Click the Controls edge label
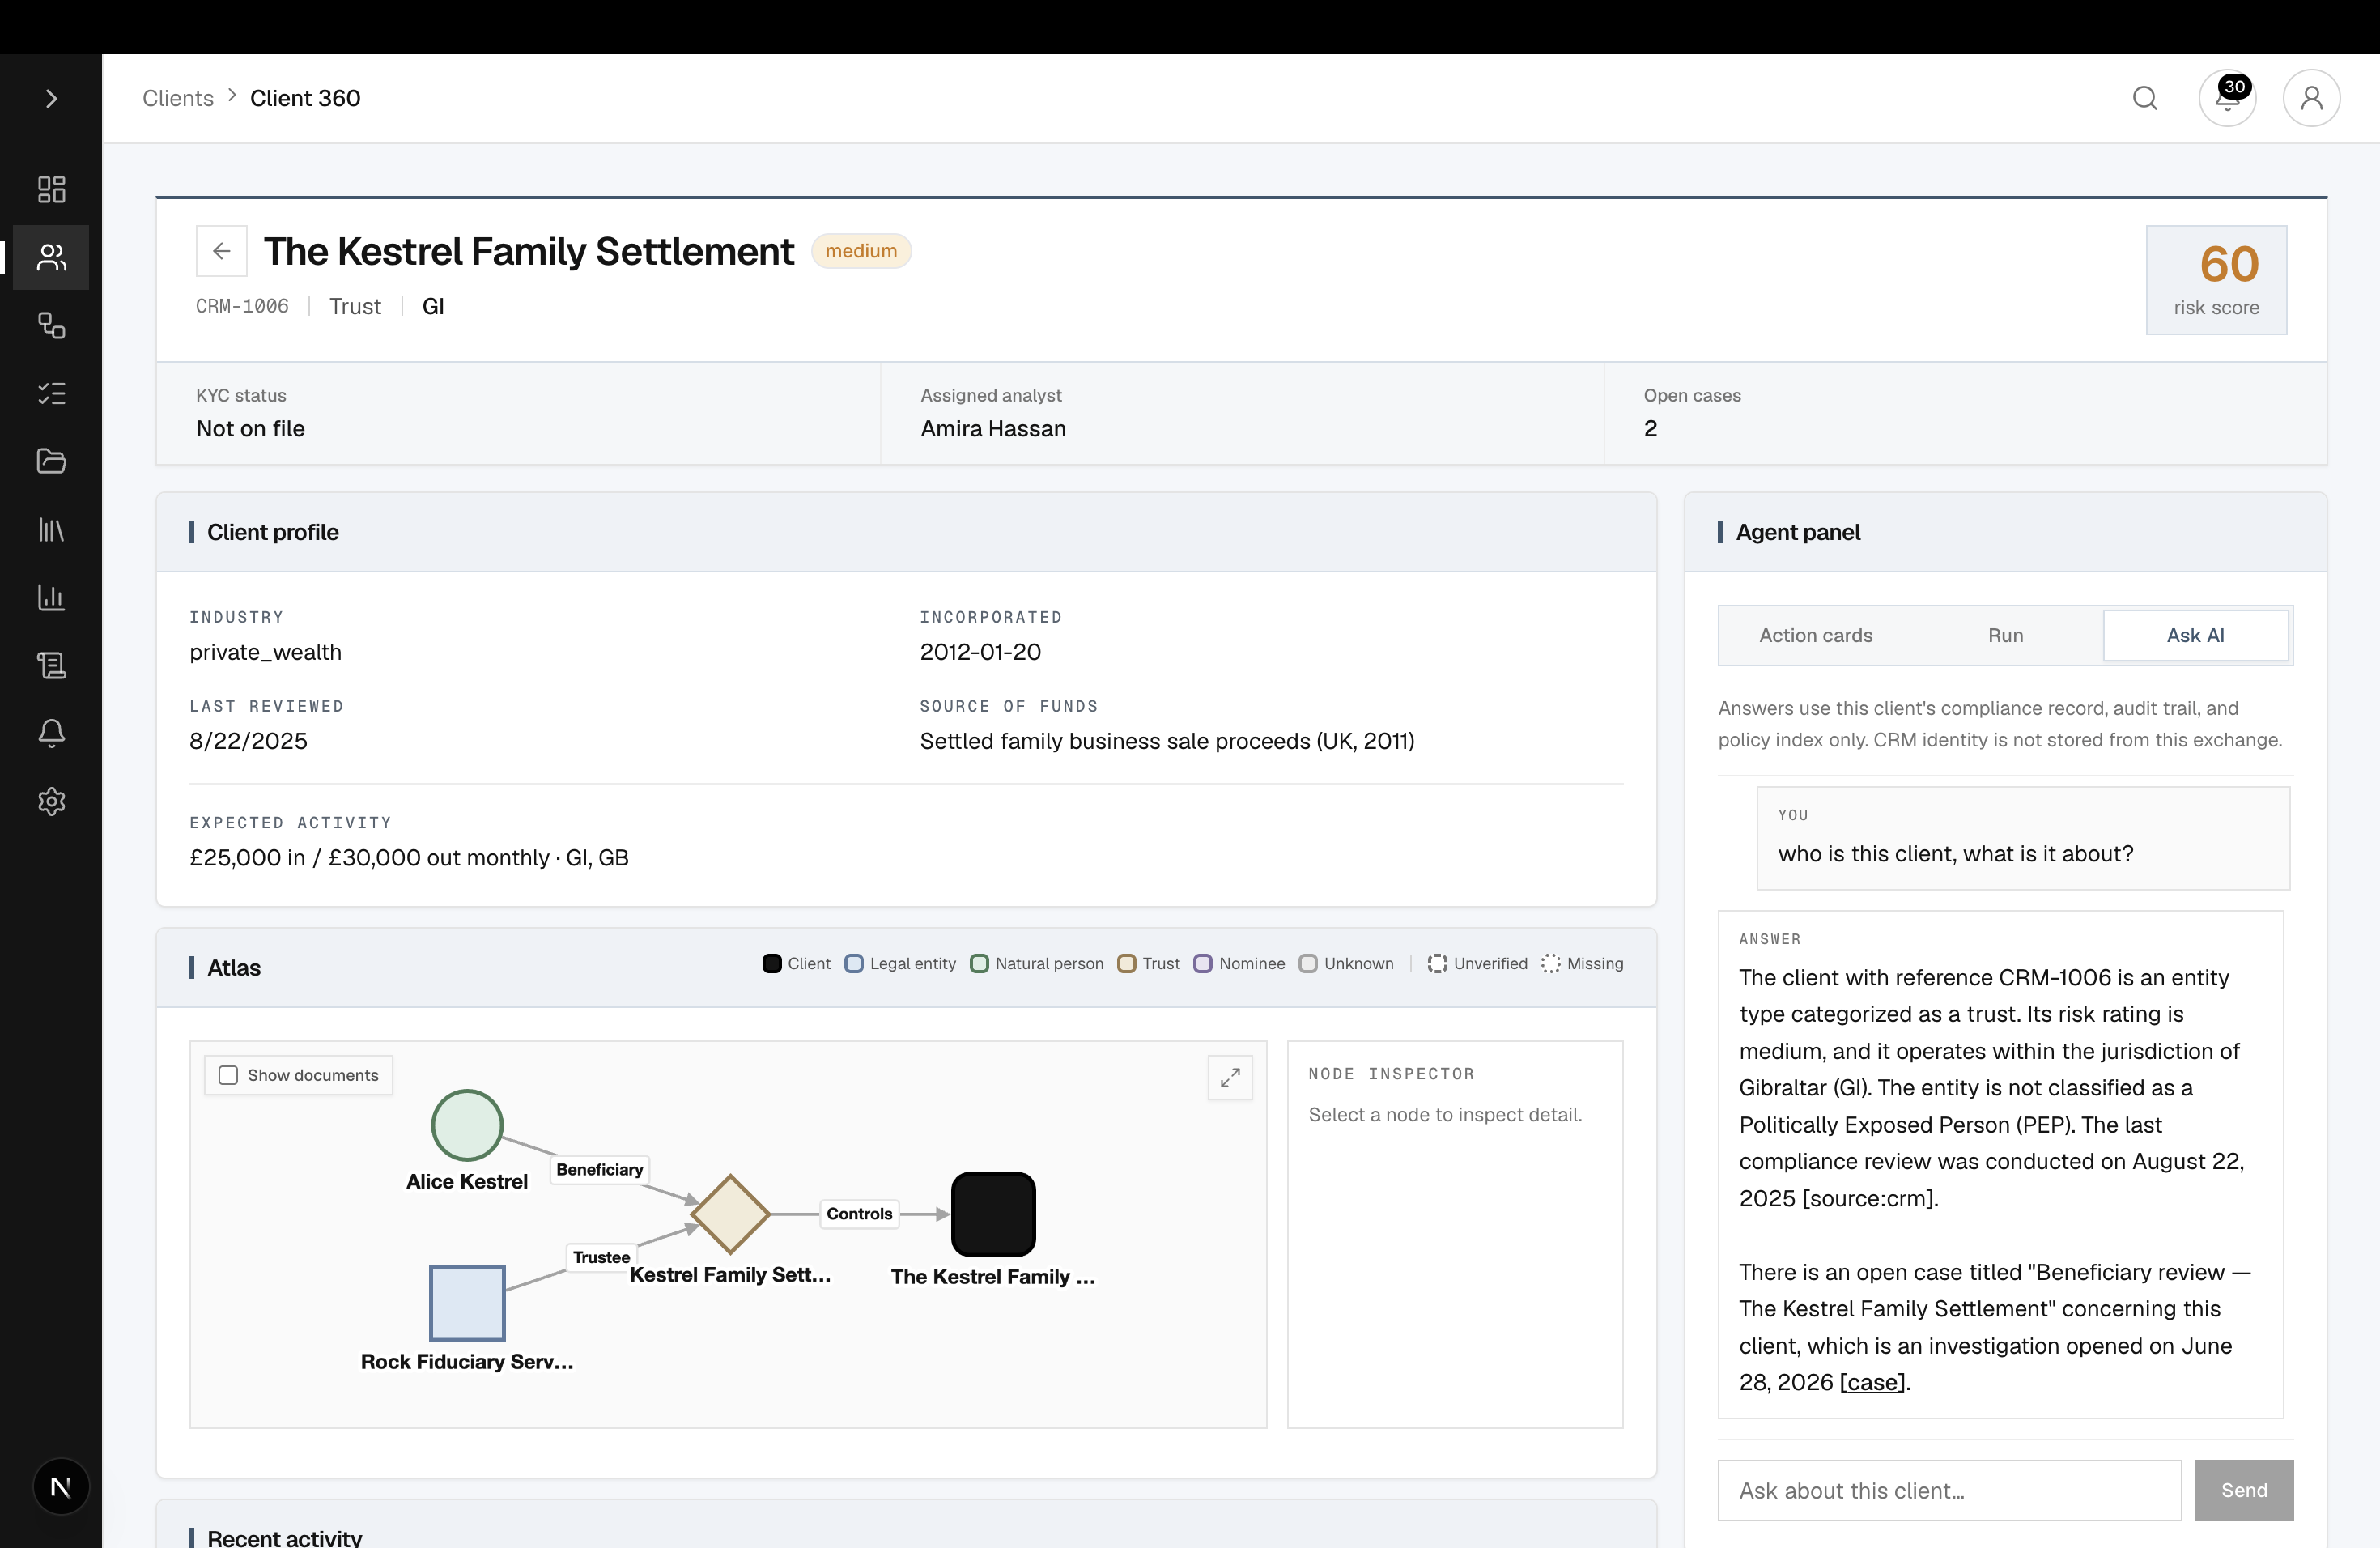The height and width of the screenshot is (1548, 2380). pyautogui.click(x=859, y=1213)
